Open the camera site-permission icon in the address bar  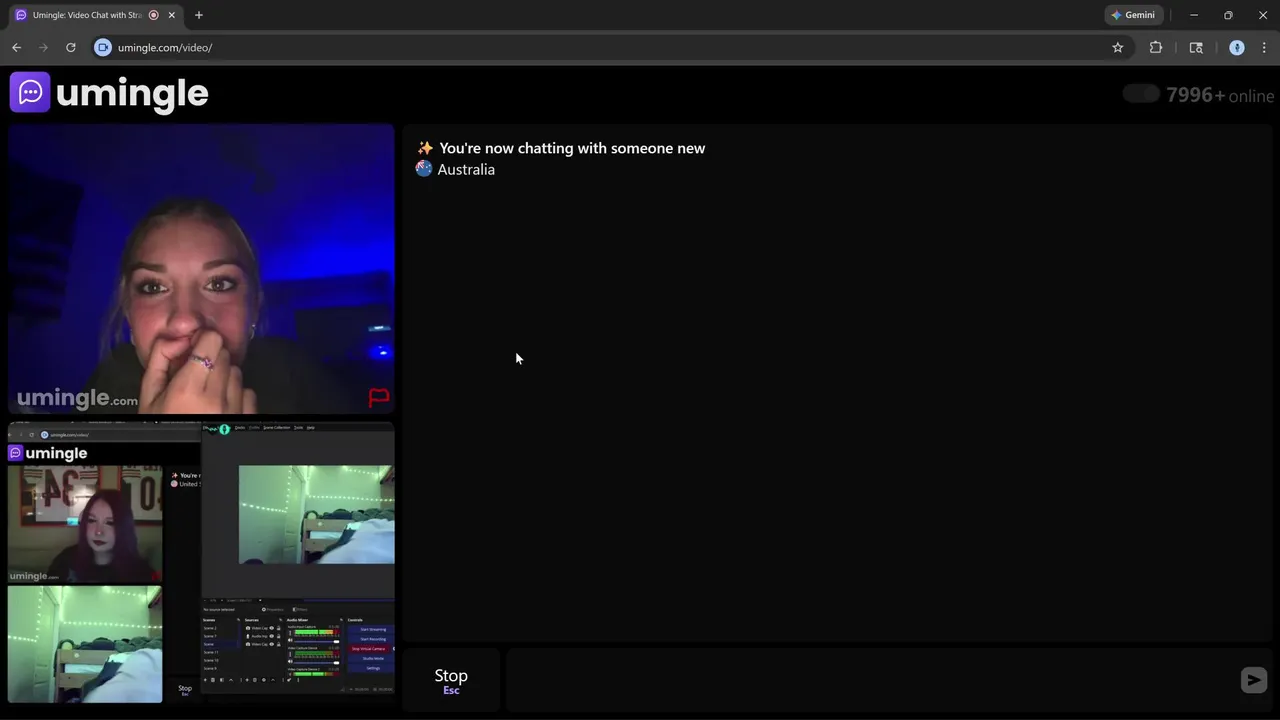click(102, 47)
